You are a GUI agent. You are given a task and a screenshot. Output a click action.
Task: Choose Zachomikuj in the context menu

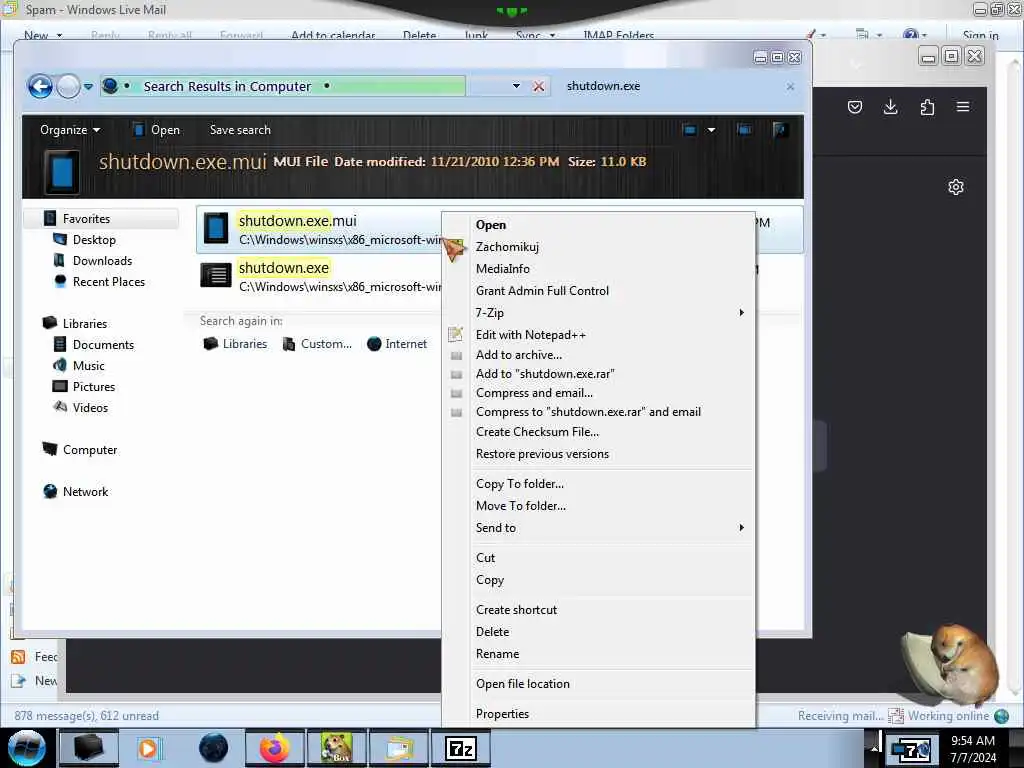point(599,247)
